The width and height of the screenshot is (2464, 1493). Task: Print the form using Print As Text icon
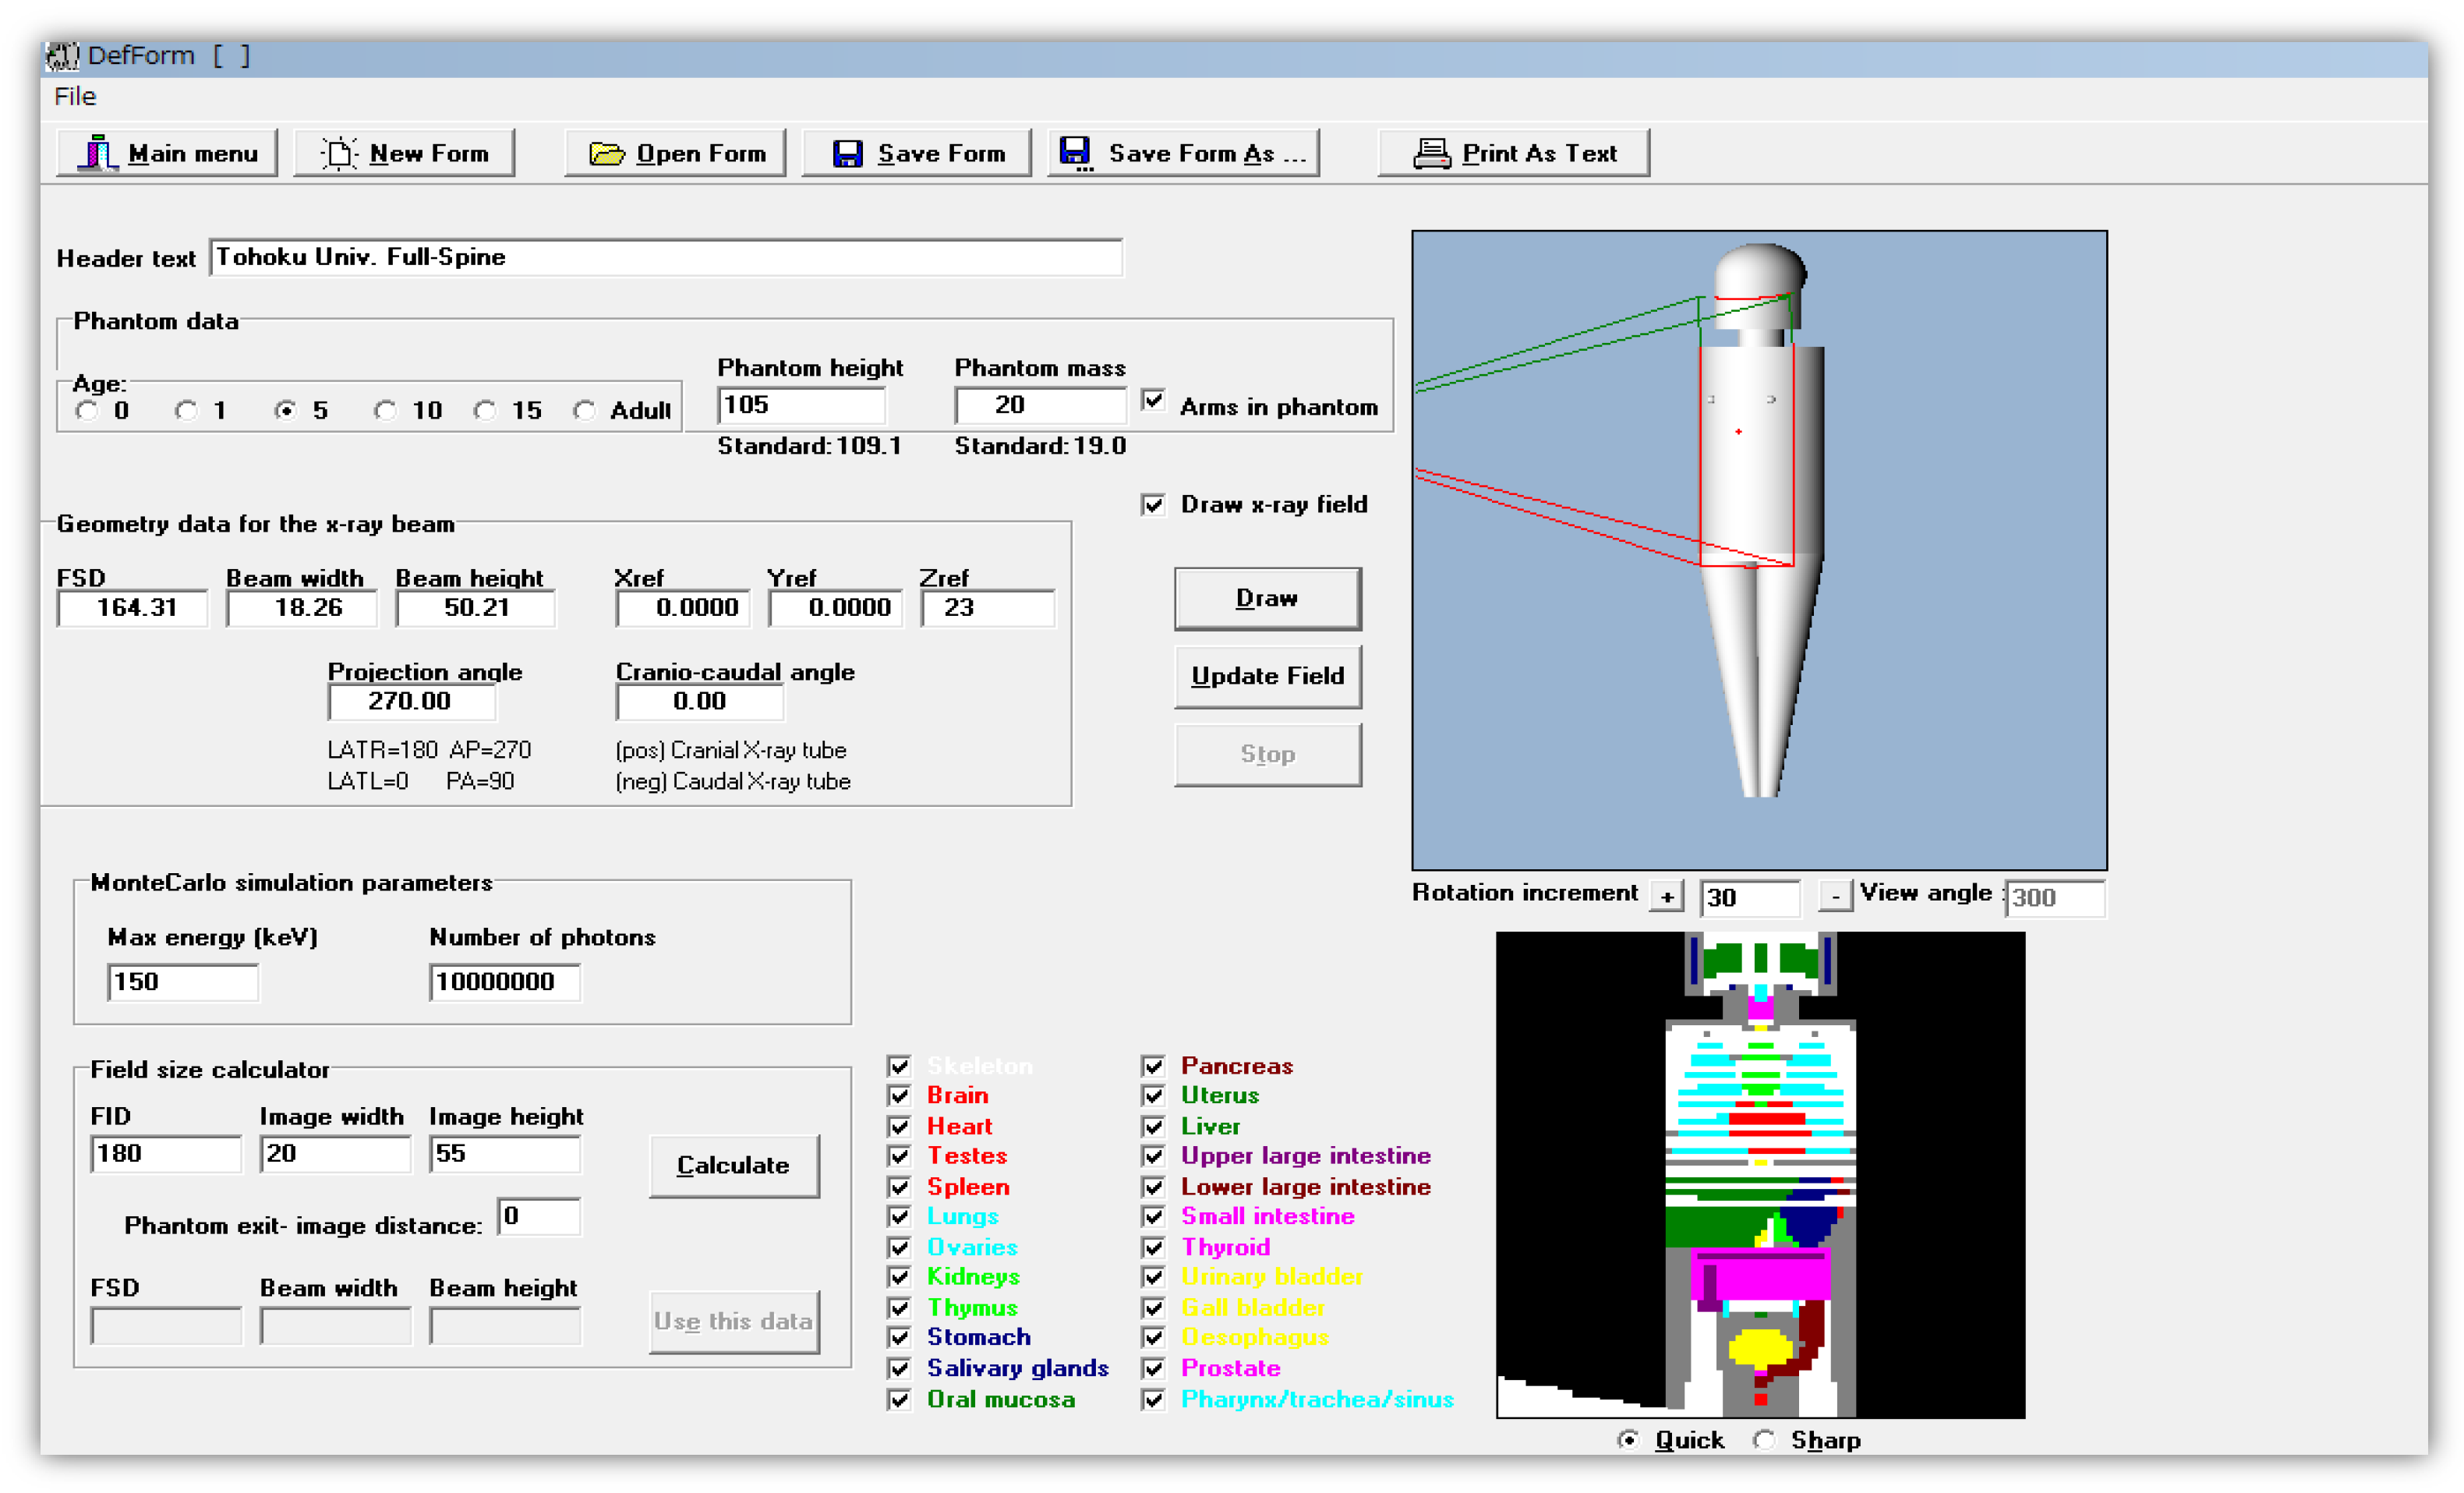click(x=1513, y=152)
